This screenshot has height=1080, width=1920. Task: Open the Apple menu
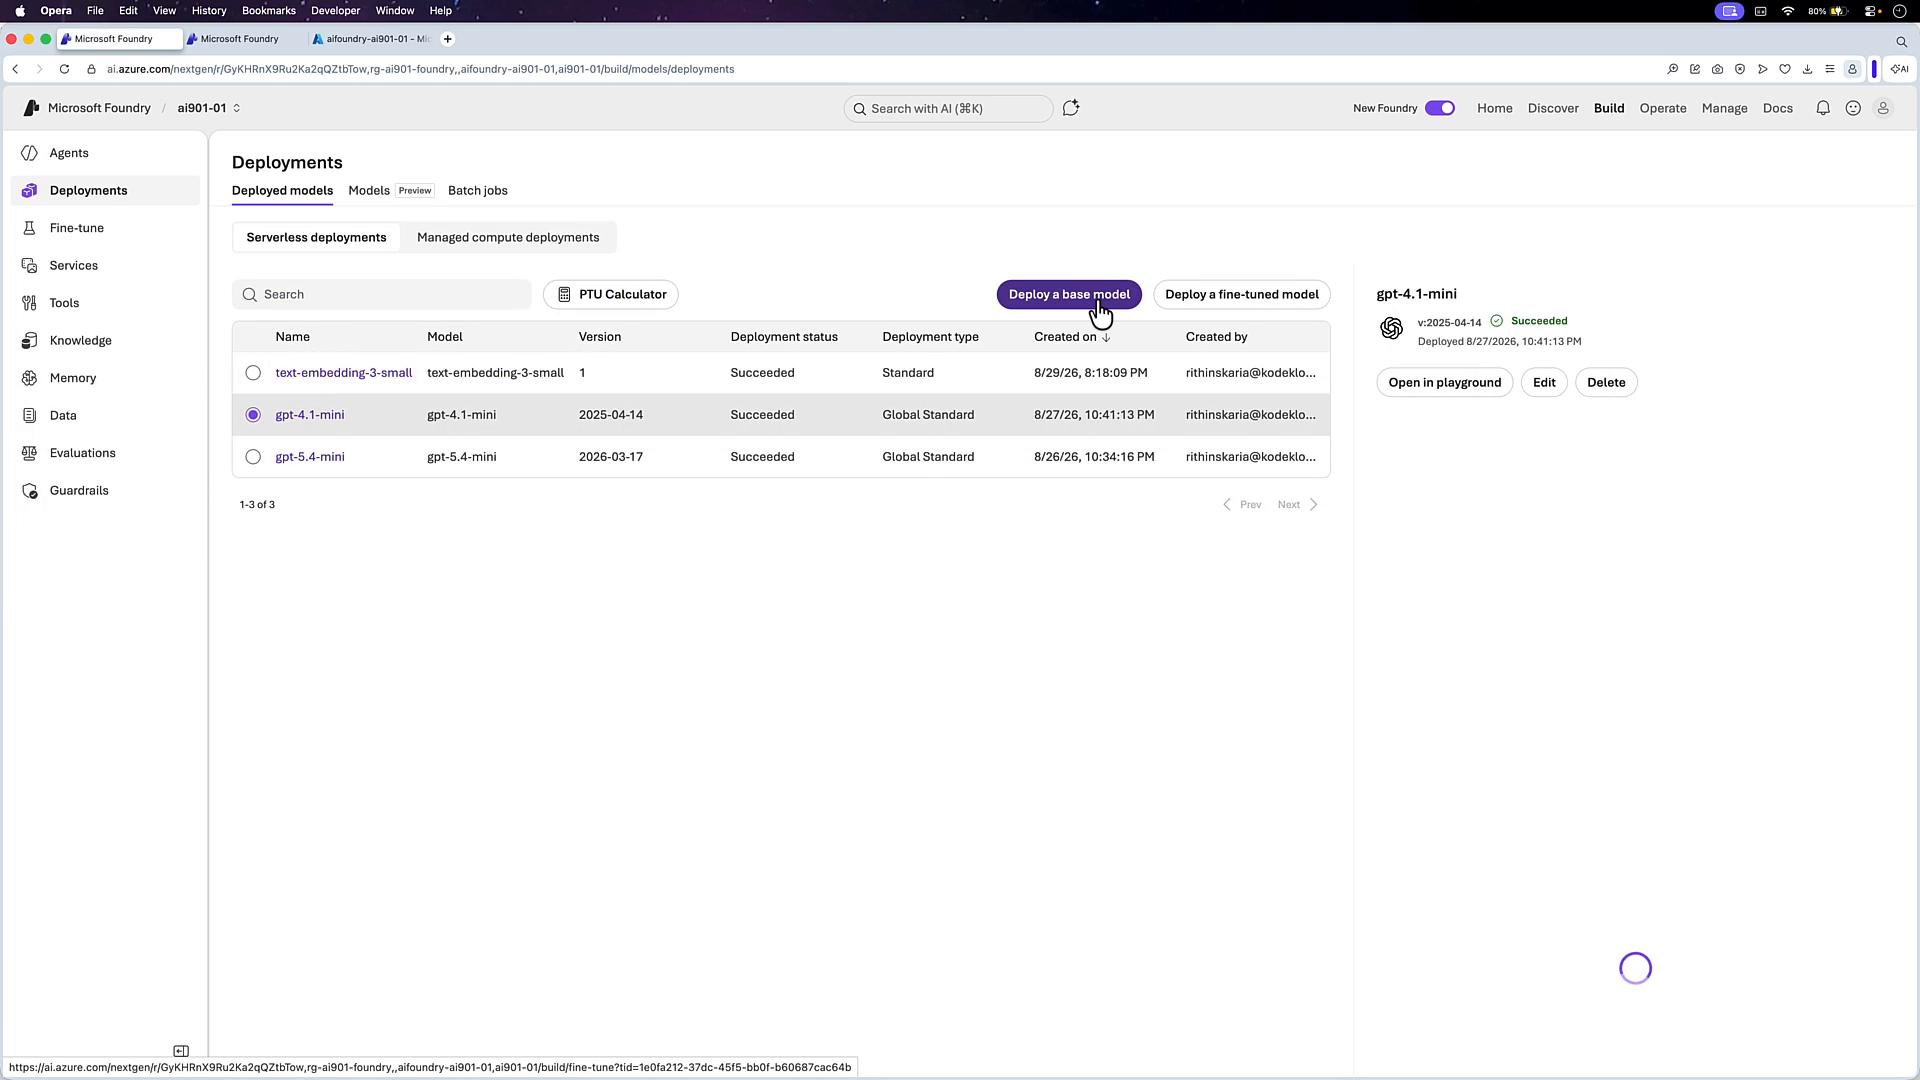20,11
